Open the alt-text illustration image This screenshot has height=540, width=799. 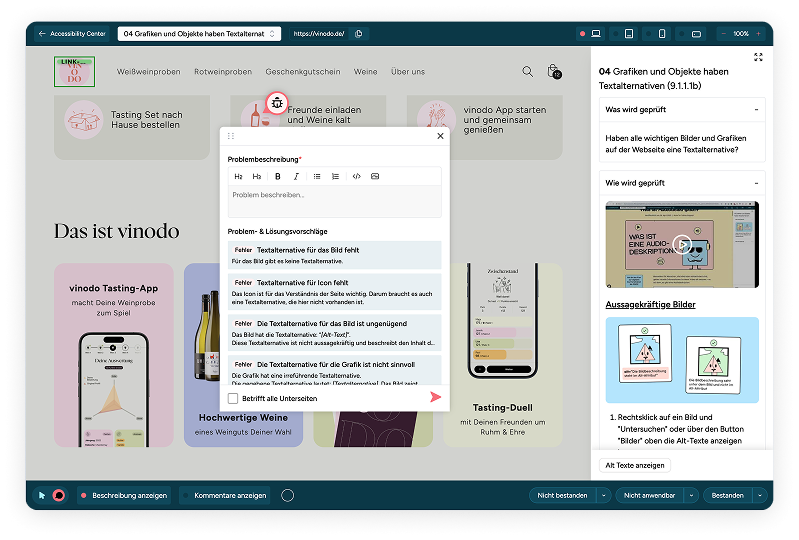682,360
